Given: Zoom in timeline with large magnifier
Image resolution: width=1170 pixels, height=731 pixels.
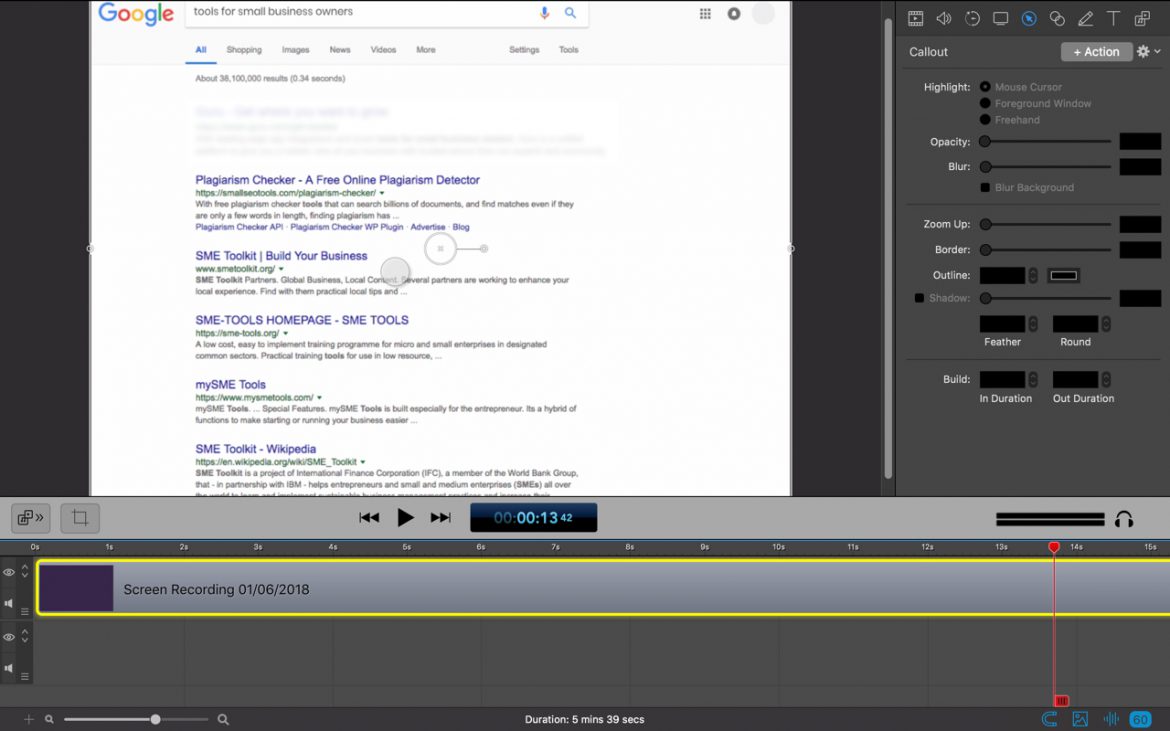Looking at the screenshot, I should coord(222,719).
